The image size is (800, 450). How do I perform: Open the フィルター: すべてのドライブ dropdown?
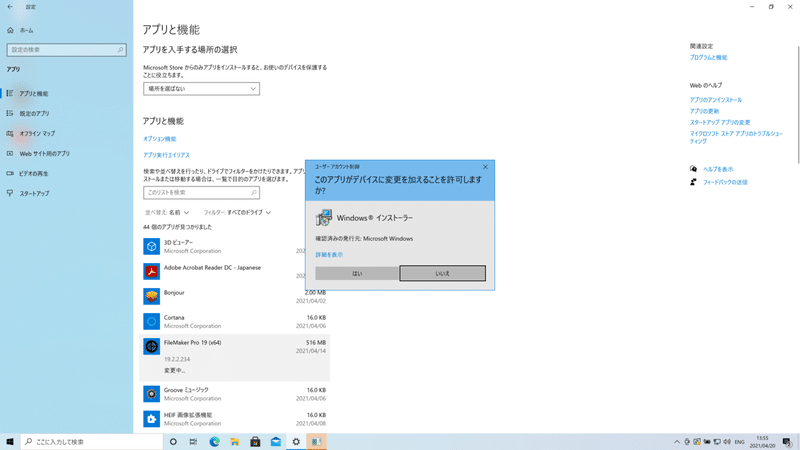click(x=237, y=212)
